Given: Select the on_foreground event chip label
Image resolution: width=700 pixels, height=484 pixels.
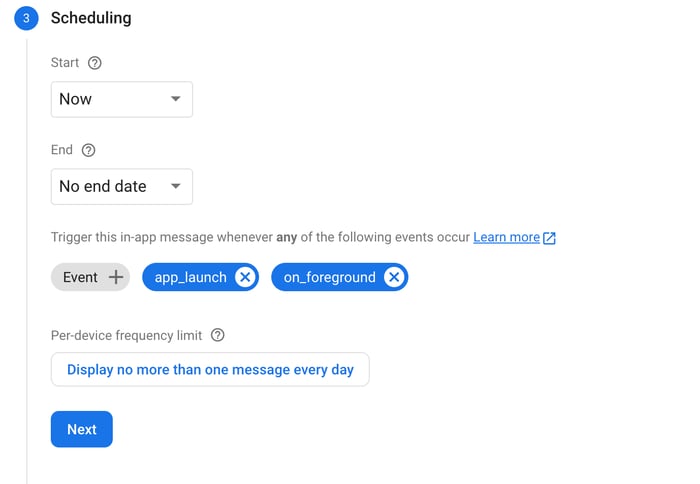Looking at the screenshot, I should coord(329,277).
